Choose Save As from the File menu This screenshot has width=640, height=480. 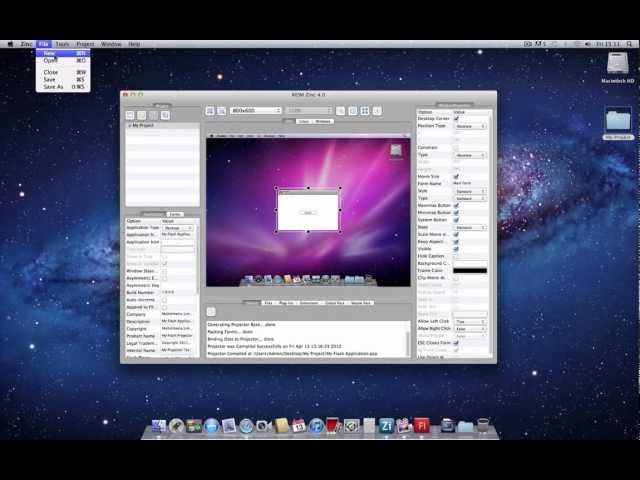(63, 87)
